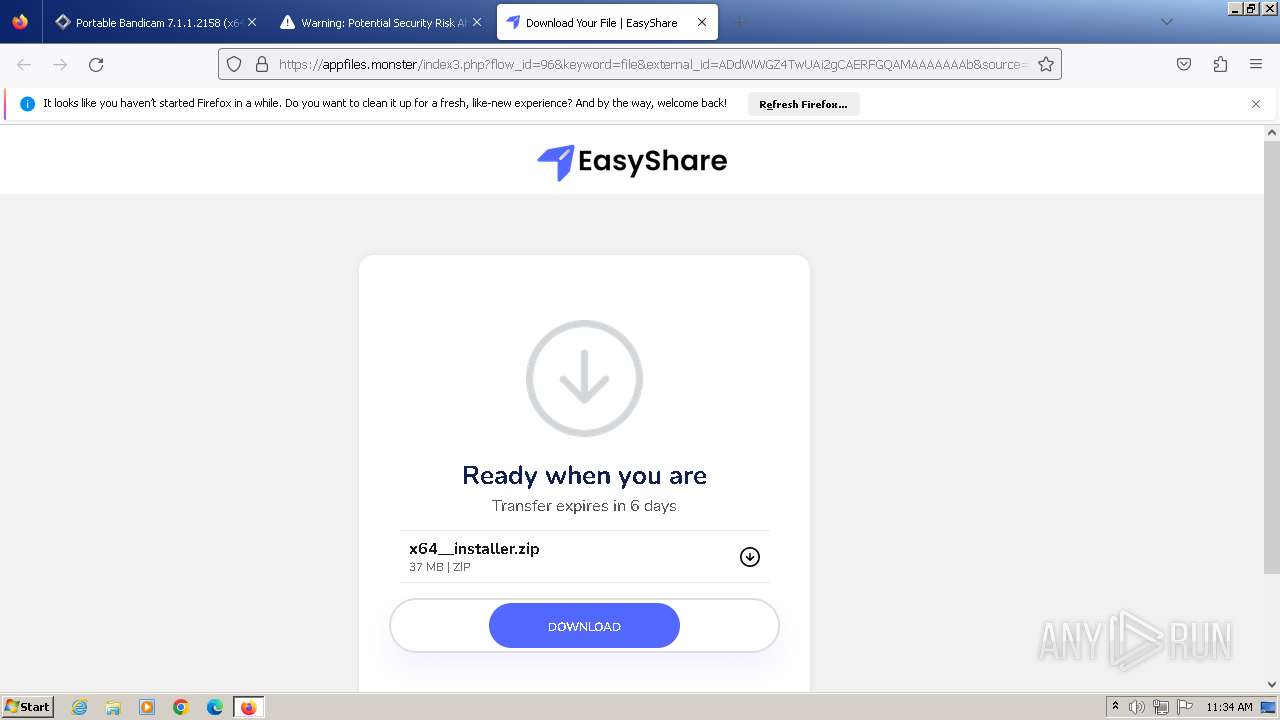Bookmark this page with the star icon
The image size is (1280, 720).
coord(1046,64)
